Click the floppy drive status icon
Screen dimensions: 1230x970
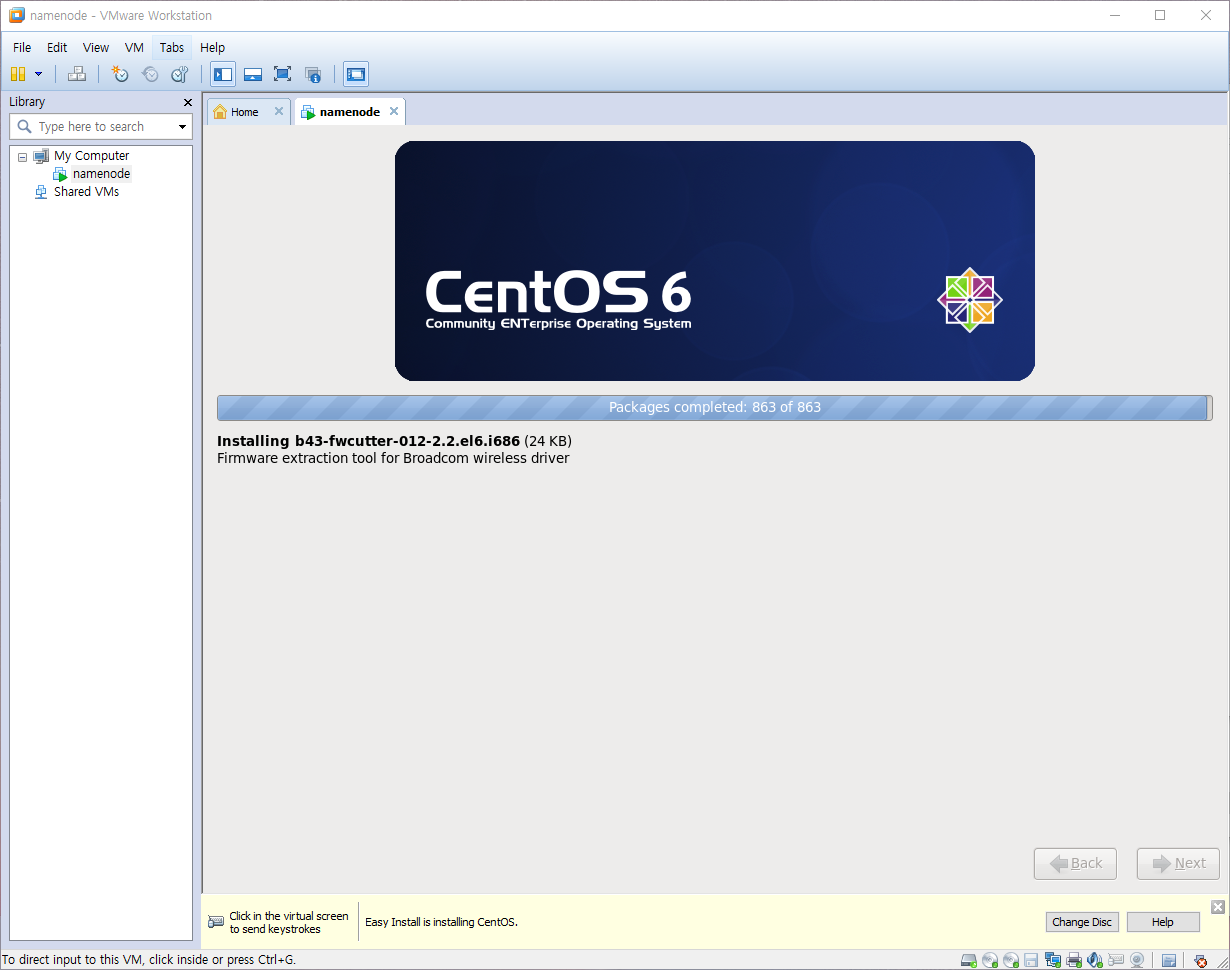1031,960
